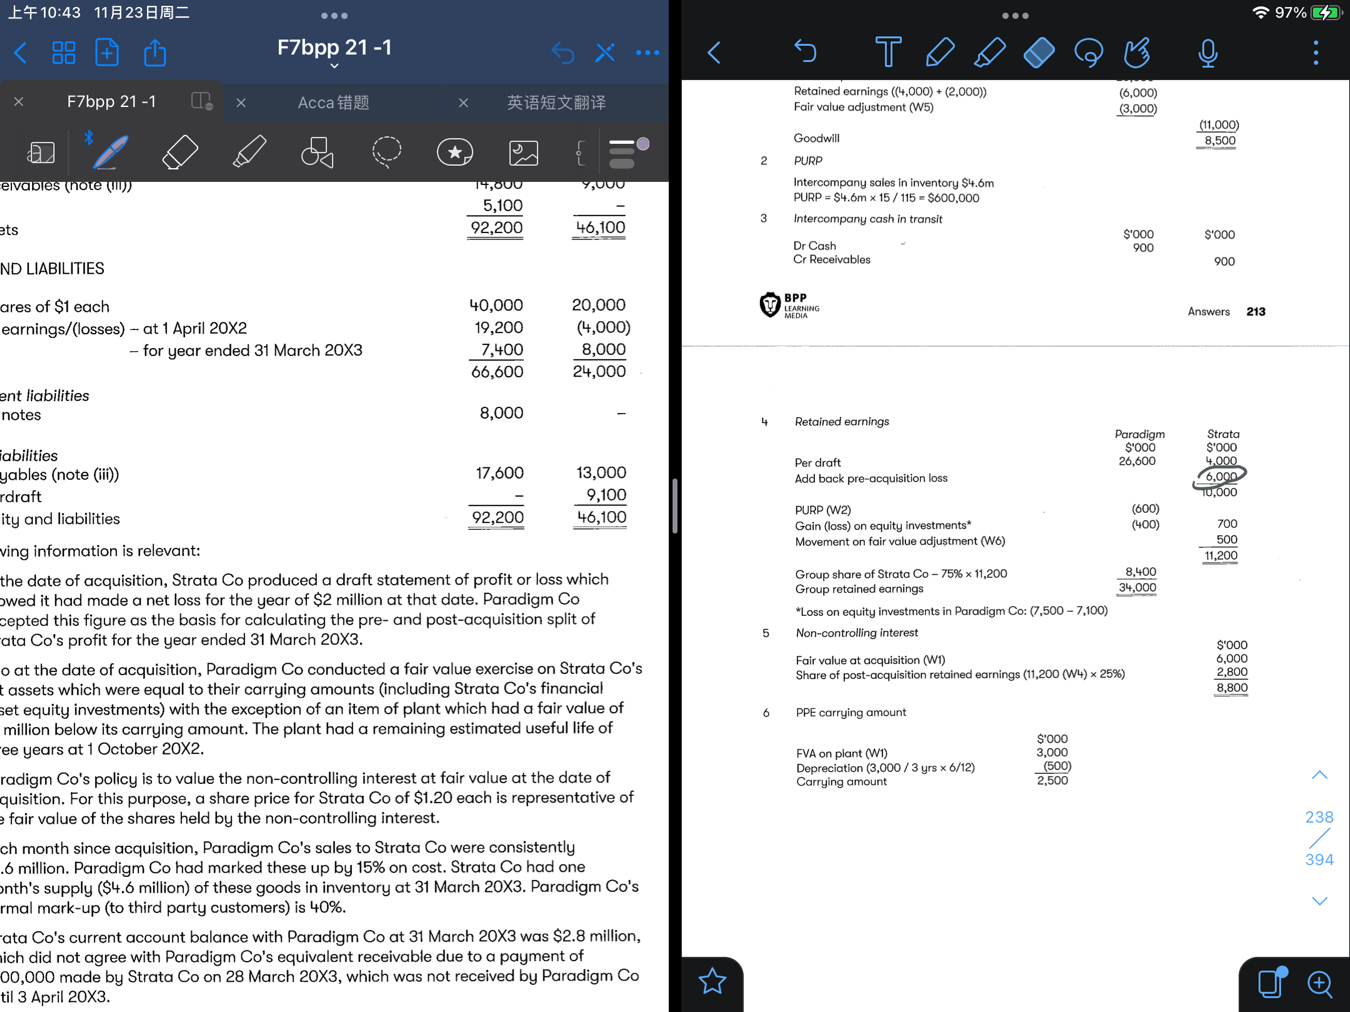Choose pen stroke thickness and color
Image resolution: width=1350 pixels, height=1012 pixels.
629,152
